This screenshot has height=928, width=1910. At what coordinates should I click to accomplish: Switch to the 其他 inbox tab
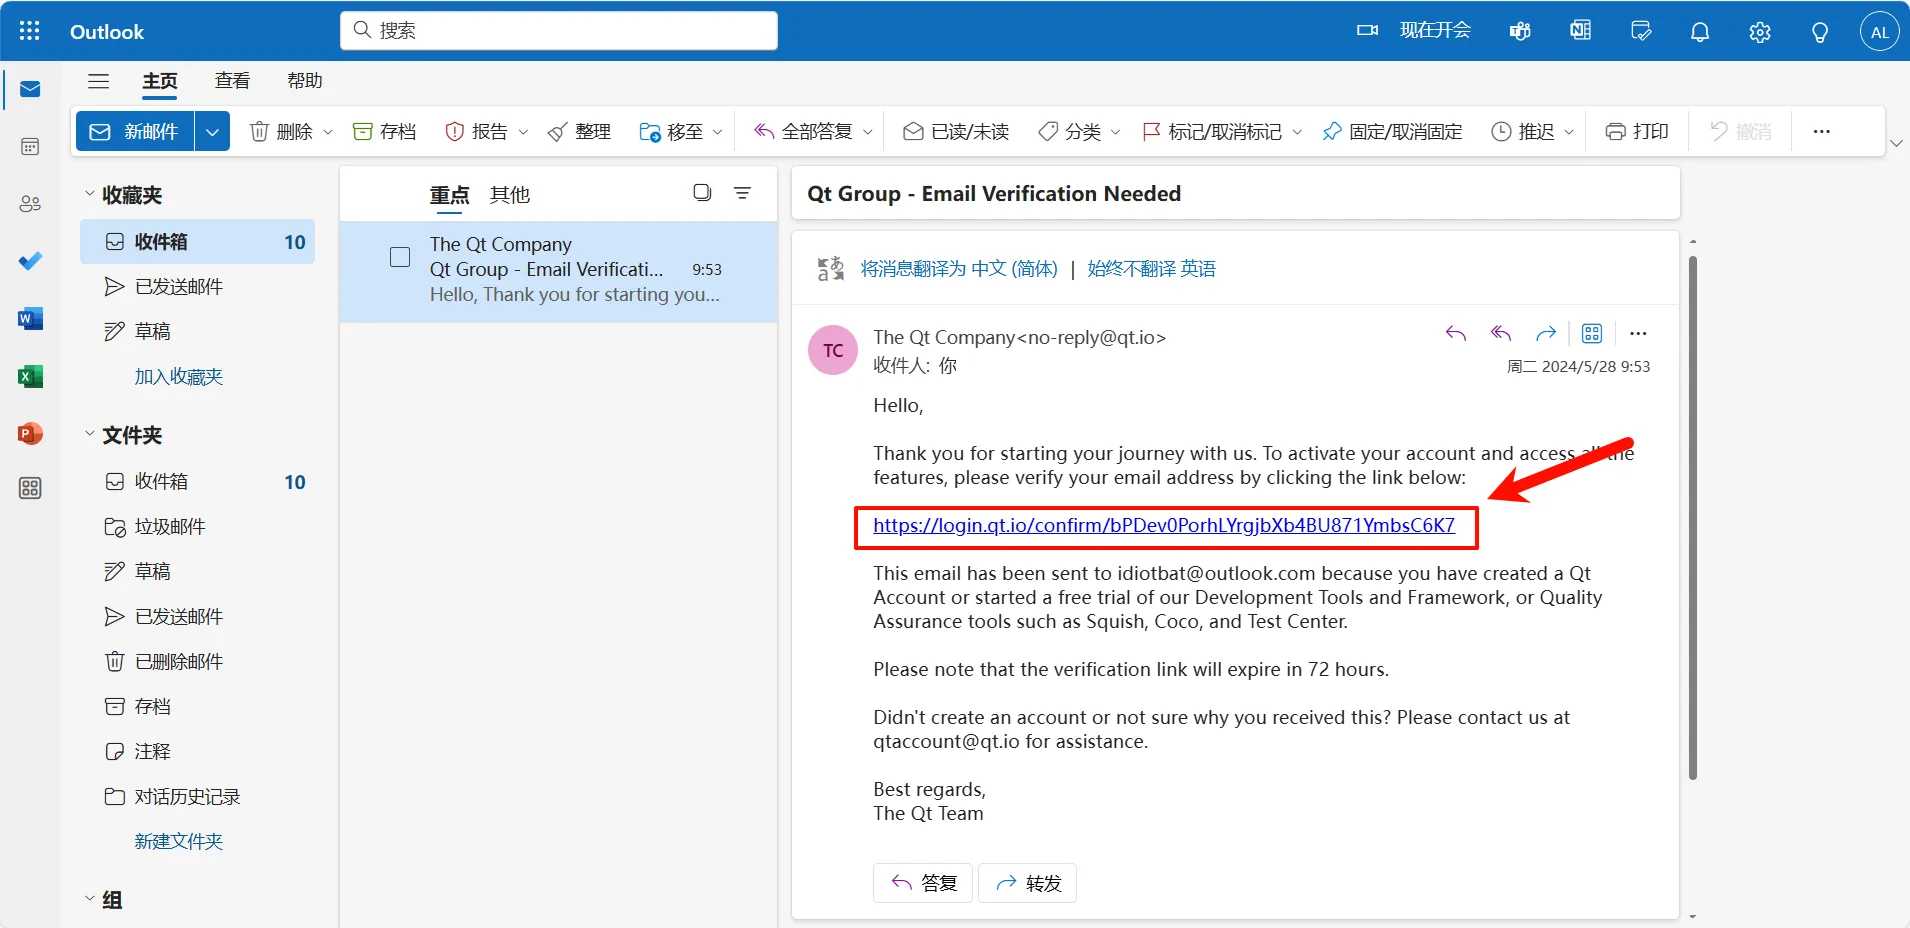(509, 195)
